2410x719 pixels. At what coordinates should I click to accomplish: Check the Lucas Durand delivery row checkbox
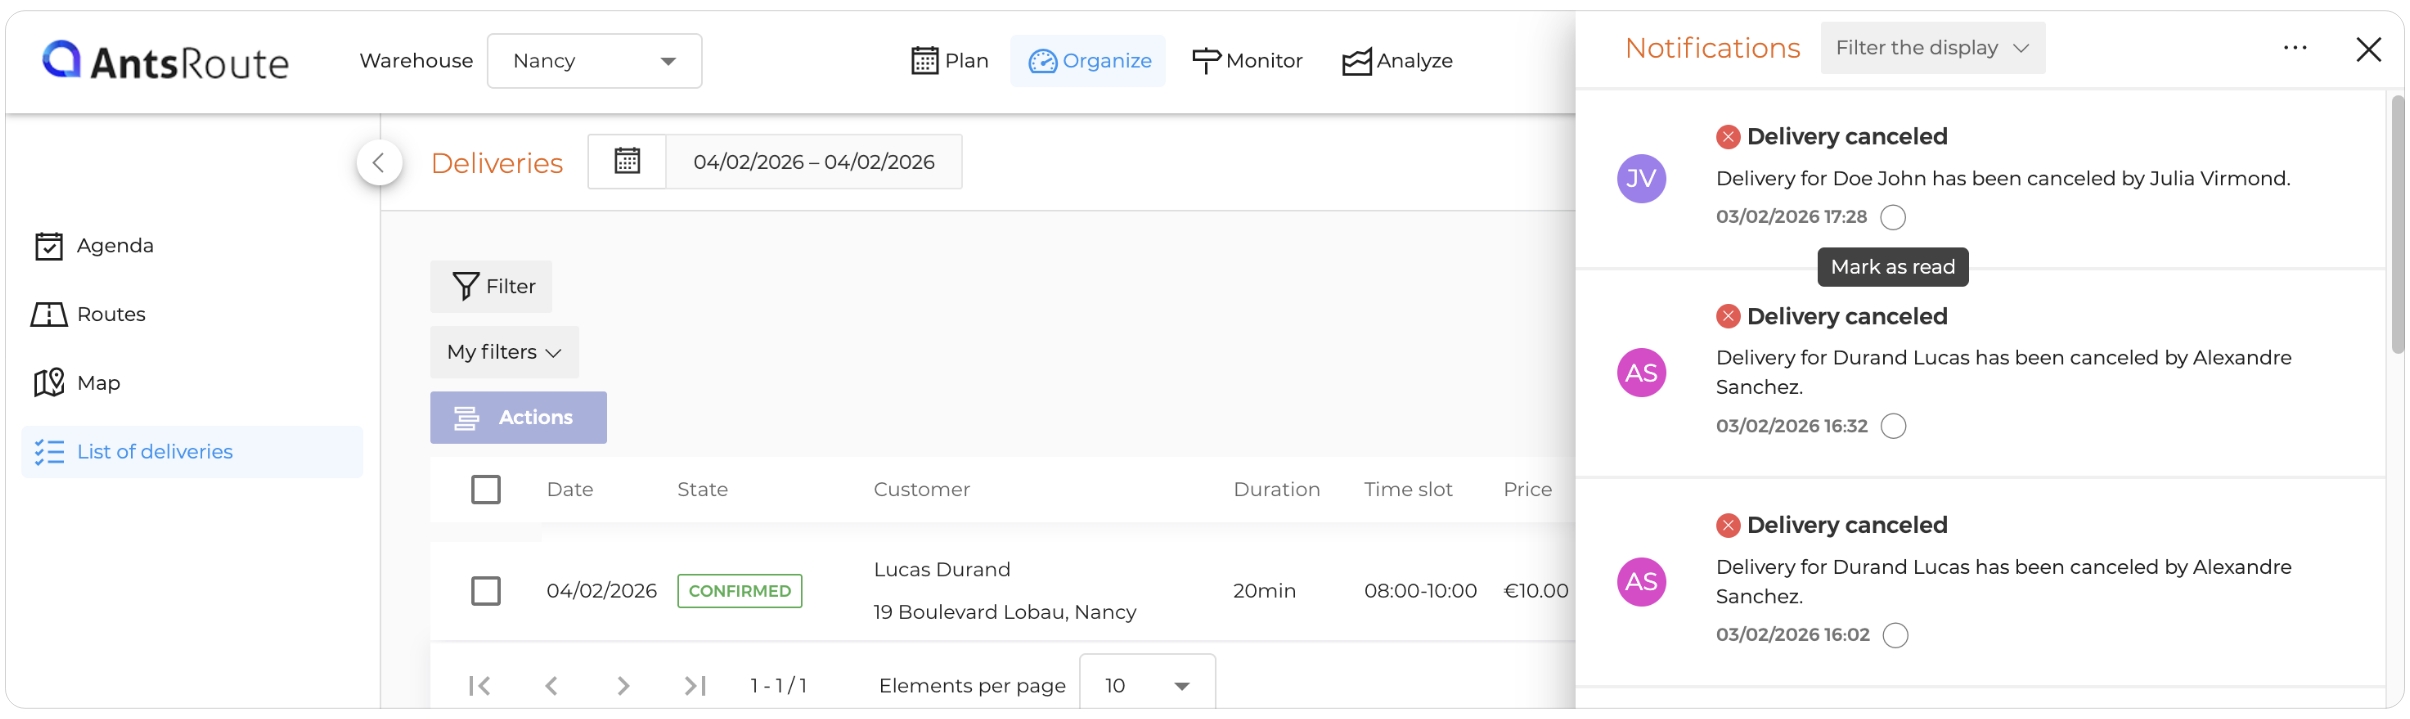tap(486, 591)
